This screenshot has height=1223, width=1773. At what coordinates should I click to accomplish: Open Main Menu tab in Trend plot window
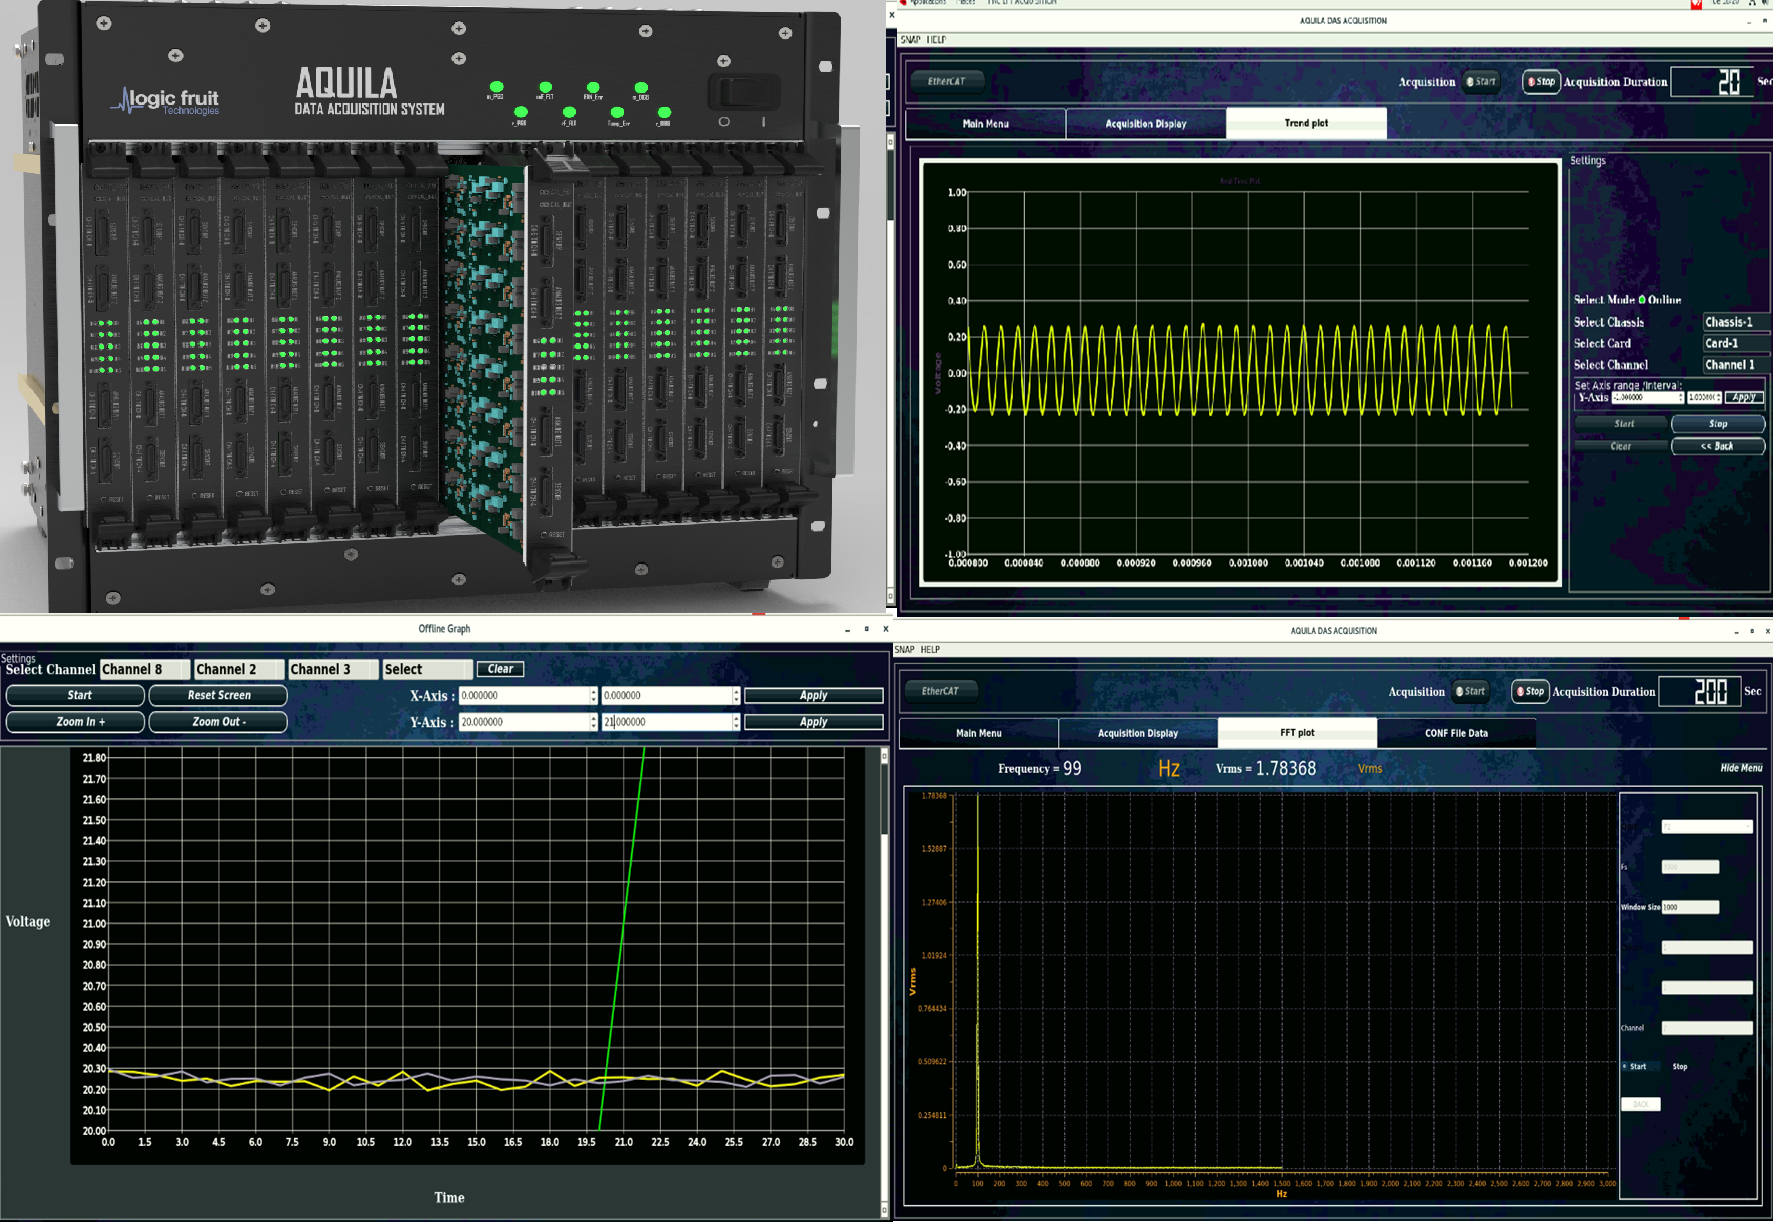[x=985, y=124]
